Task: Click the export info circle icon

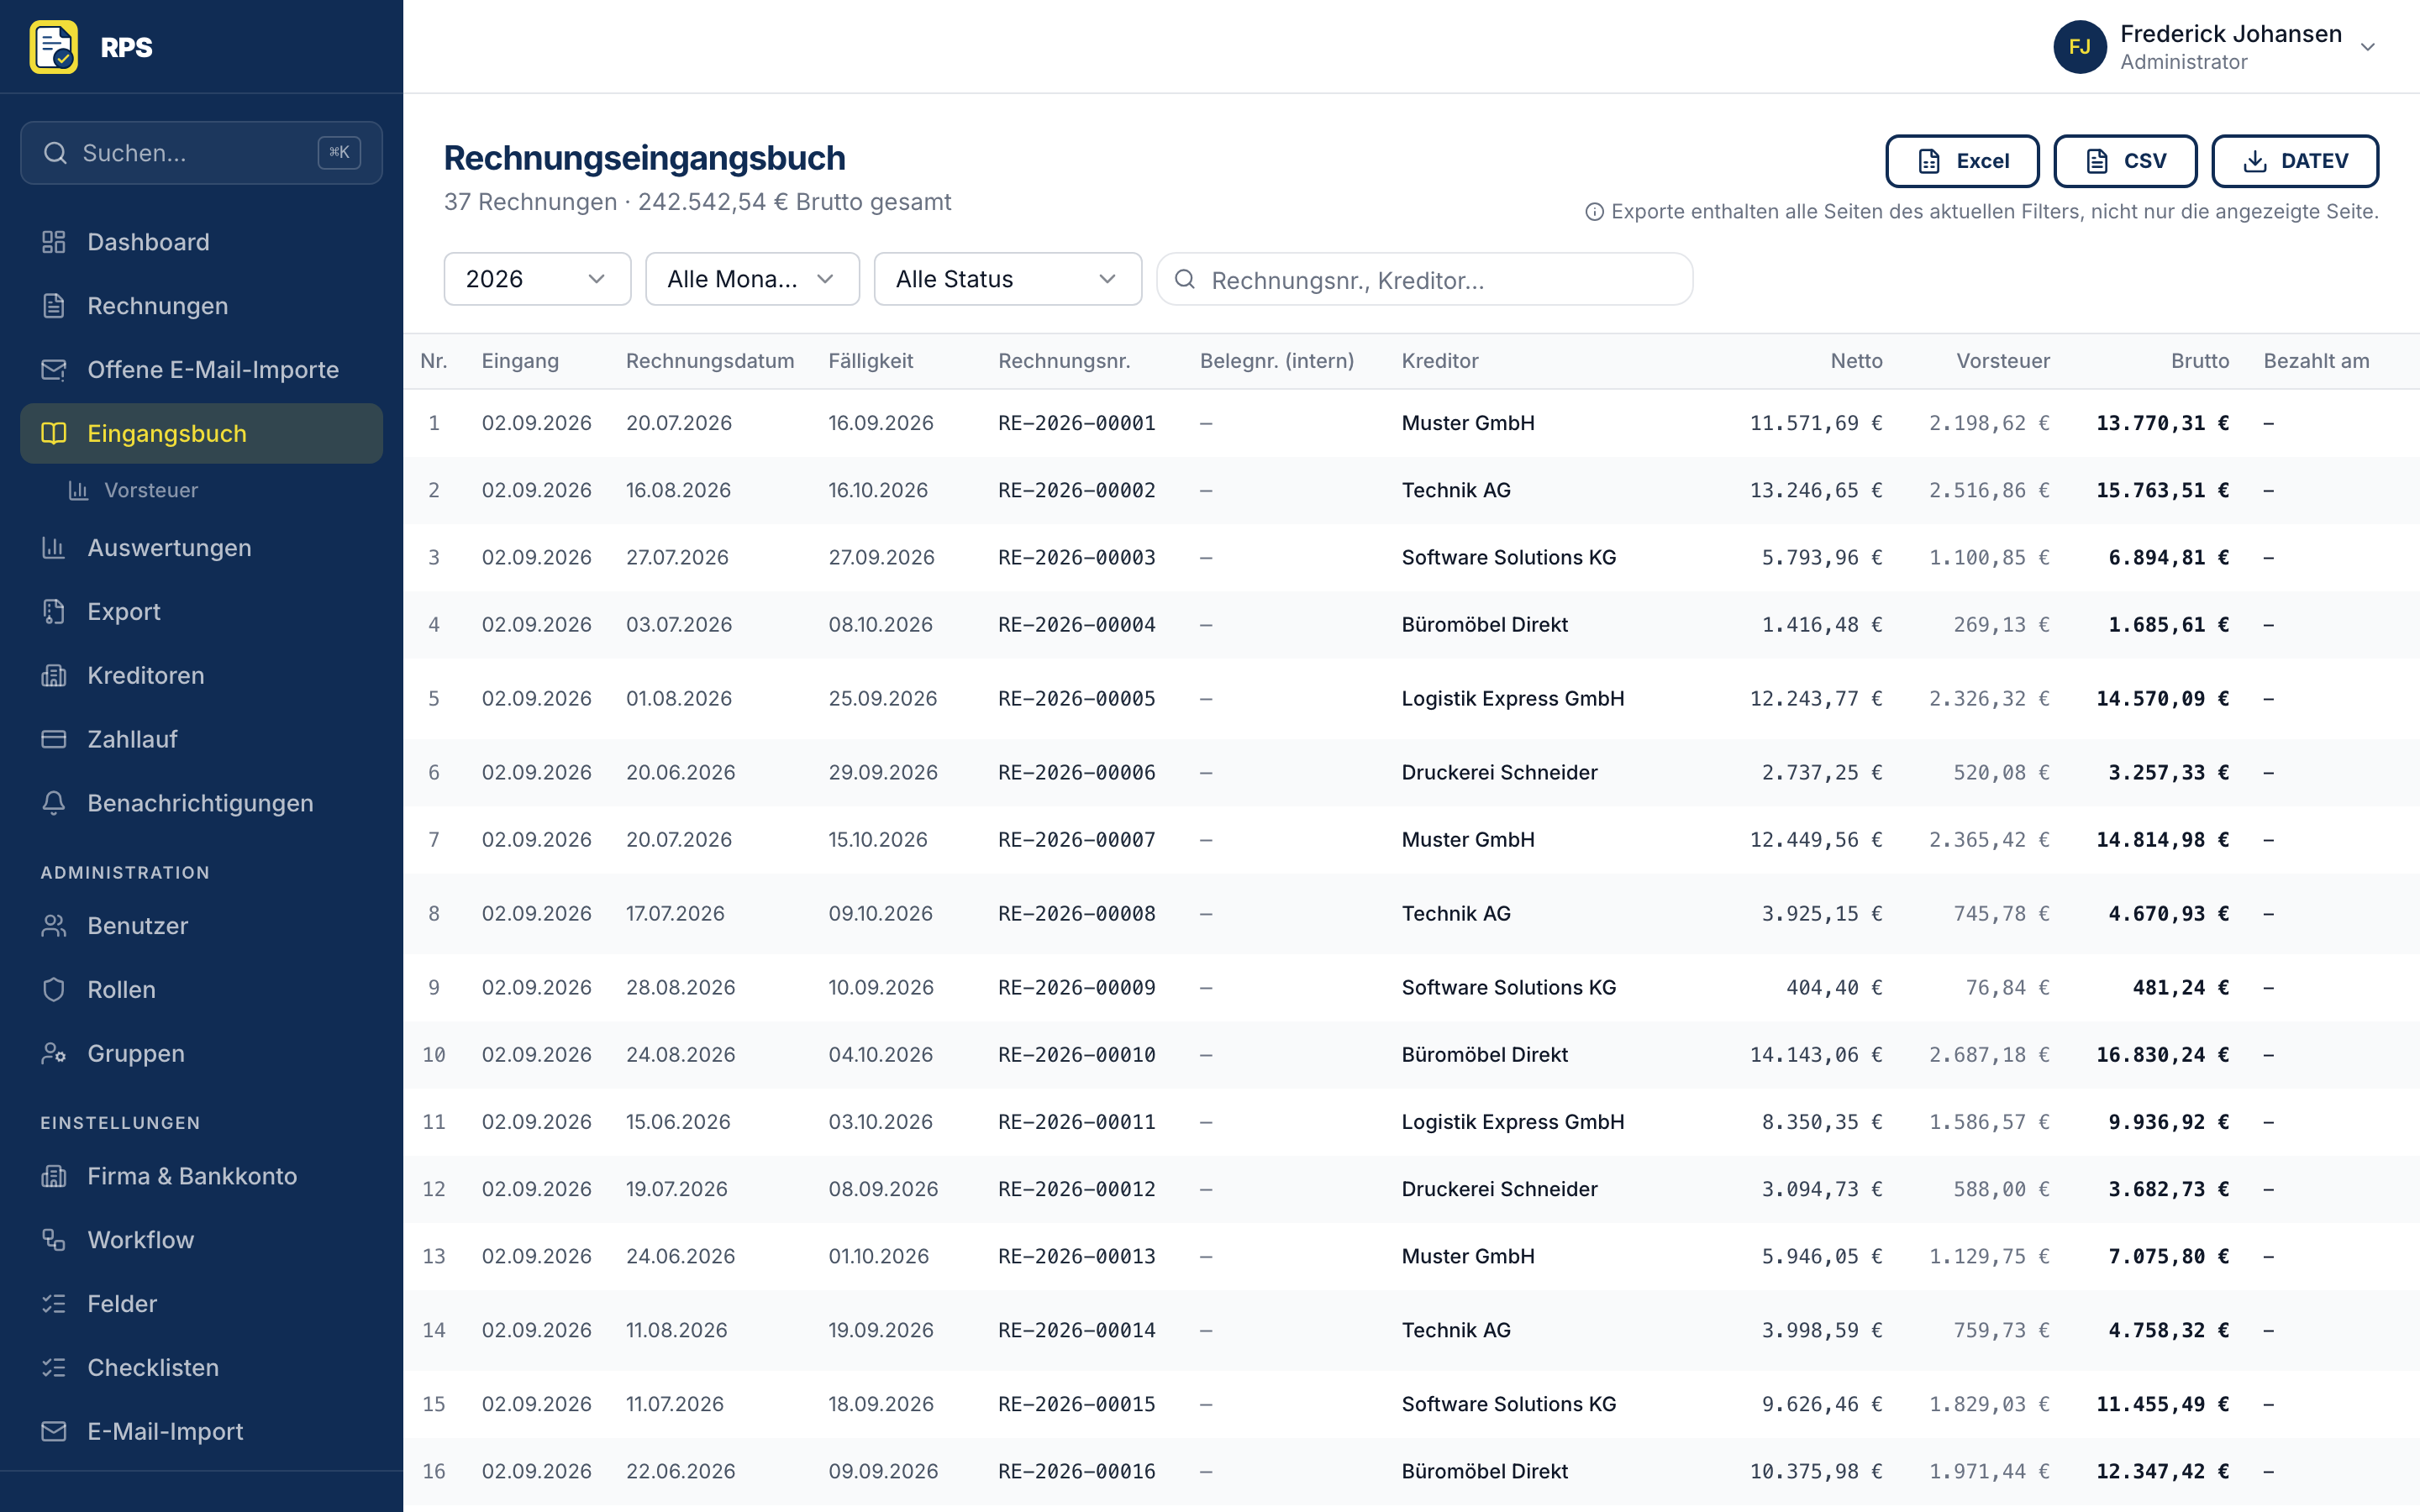Action: 1594,212
